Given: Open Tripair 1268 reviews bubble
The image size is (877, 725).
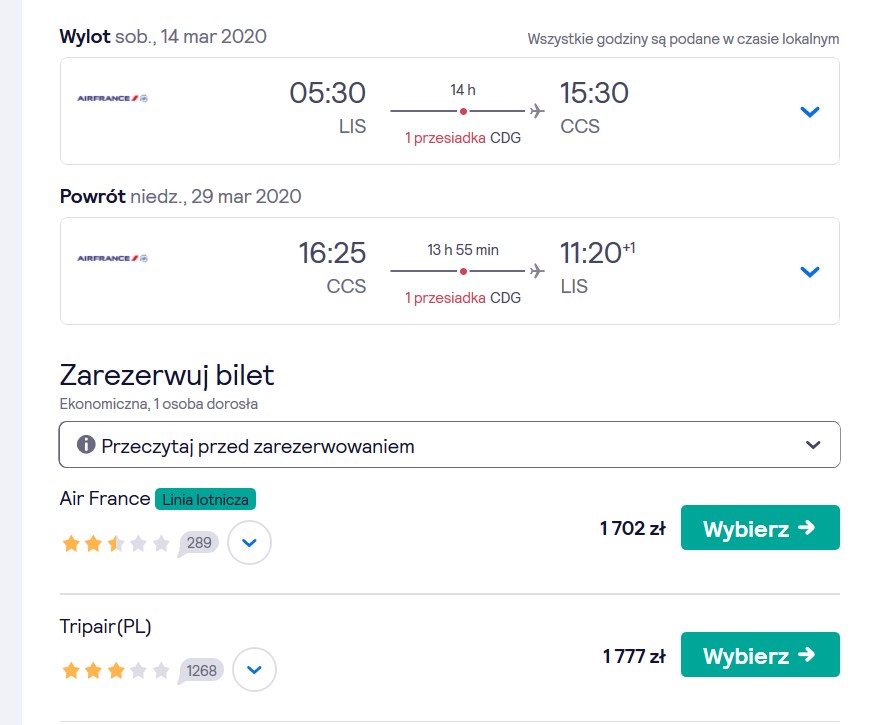Looking at the screenshot, I should pos(200,671).
